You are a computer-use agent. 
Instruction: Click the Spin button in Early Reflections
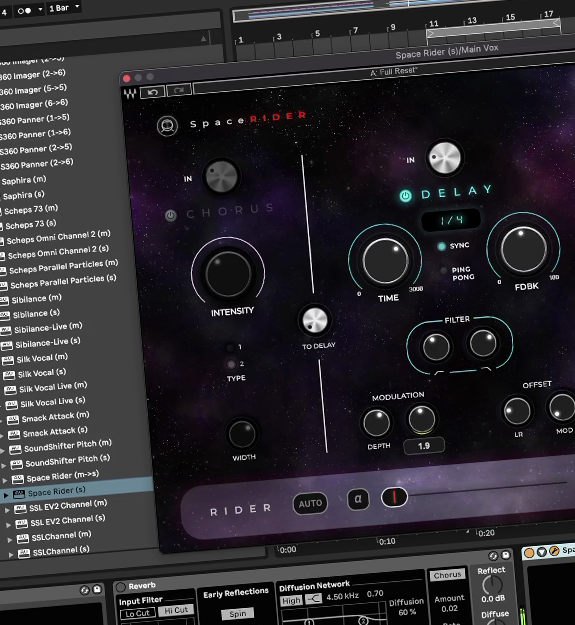(x=237, y=614)
